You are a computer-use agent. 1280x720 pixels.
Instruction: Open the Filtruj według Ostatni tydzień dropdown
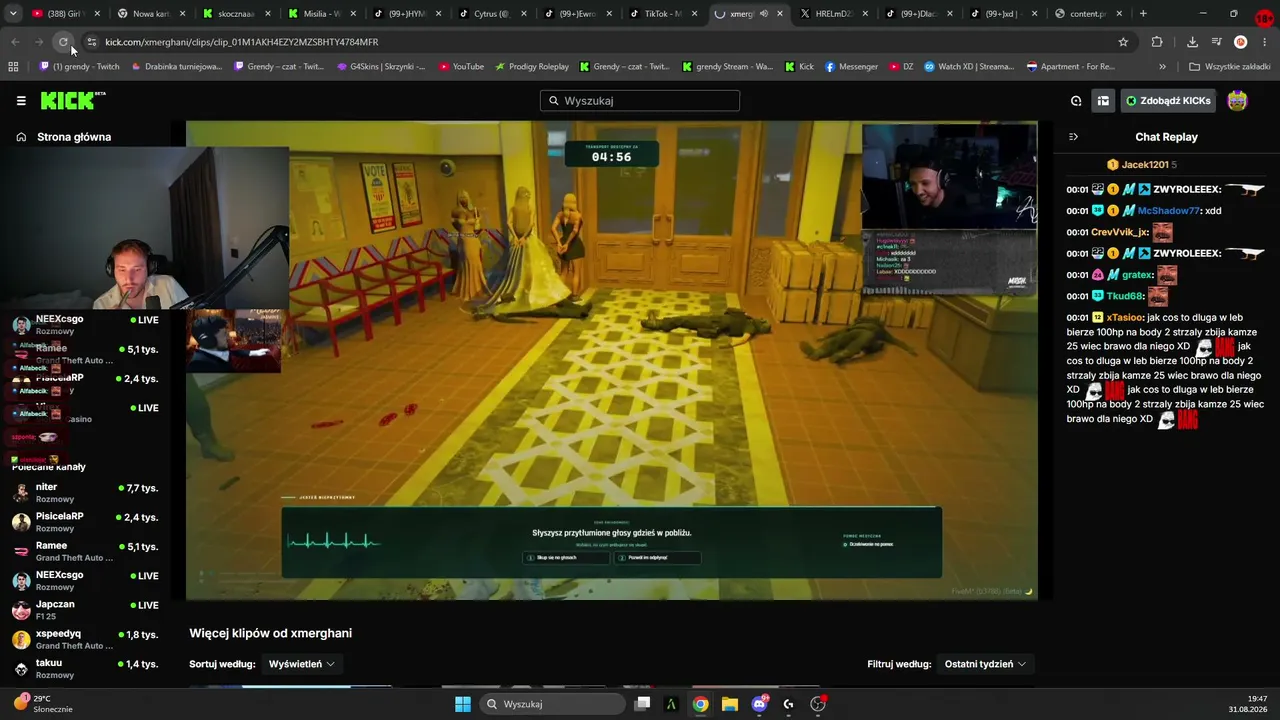986,664
